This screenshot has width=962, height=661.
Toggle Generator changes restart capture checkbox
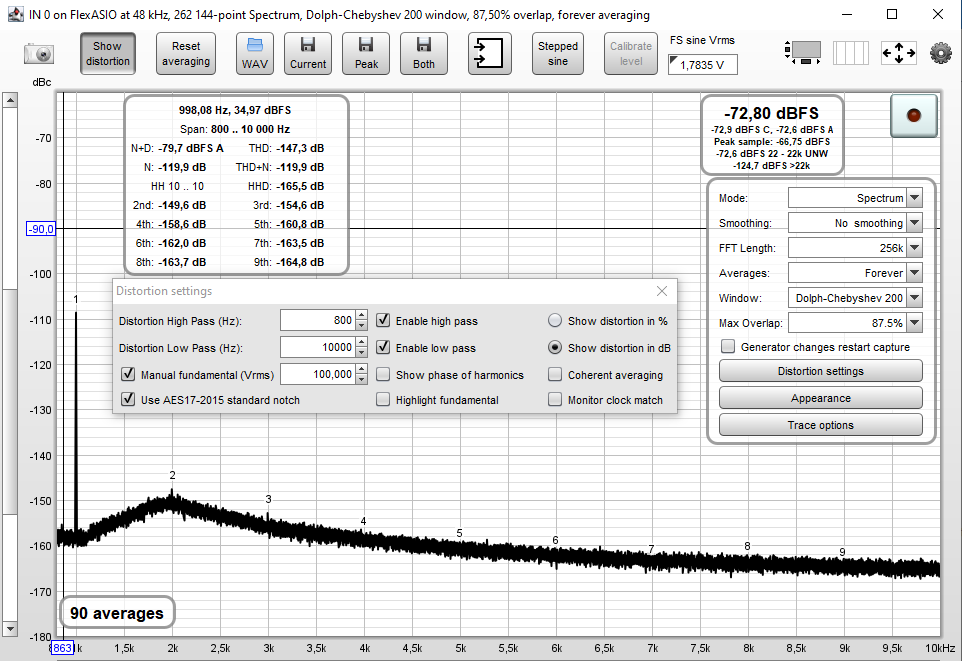pyautogui.click(x=728, y=347)
